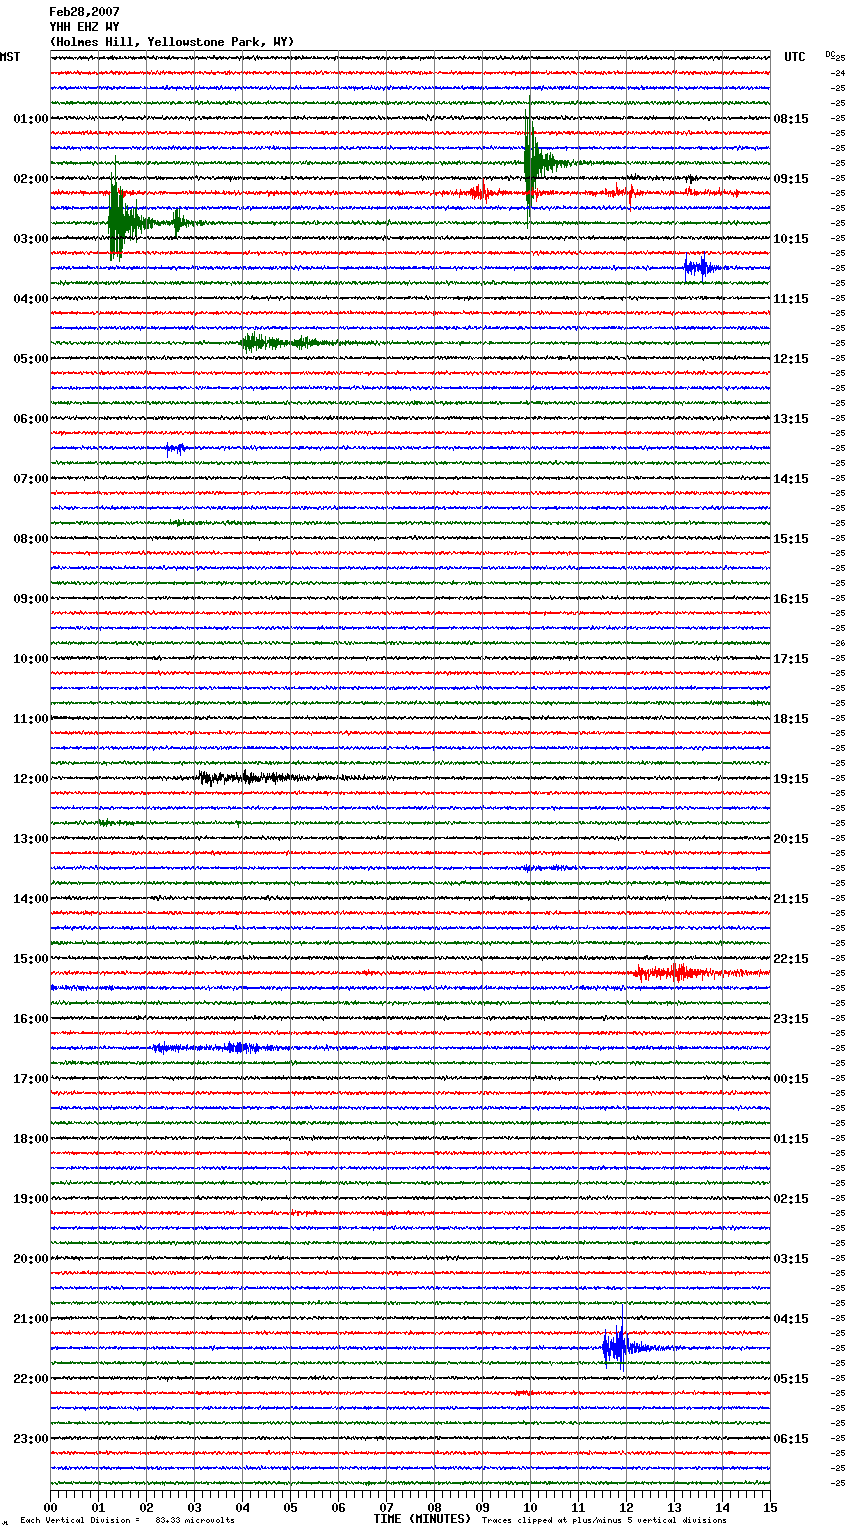The height and width of the screenshot is (1534, 850).
Task: Click the 09:00 MST time label
Action: [x=31, y=599]
